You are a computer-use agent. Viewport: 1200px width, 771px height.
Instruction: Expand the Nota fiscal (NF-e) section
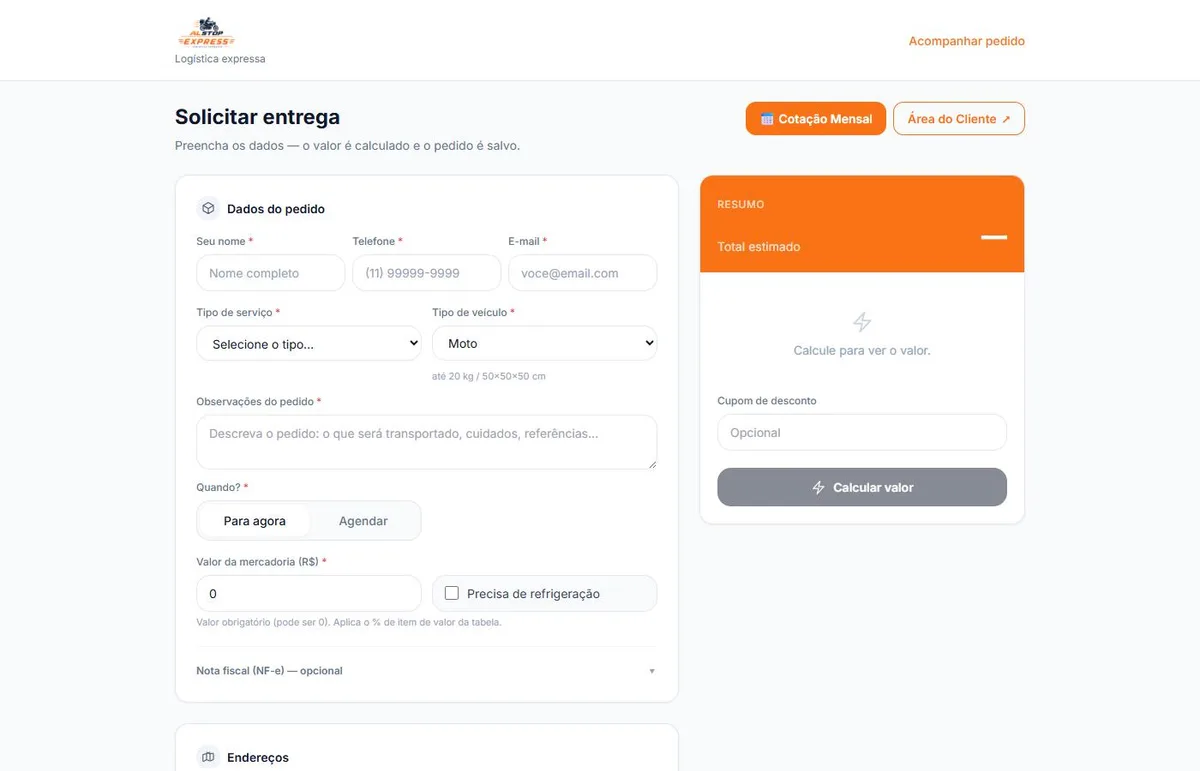(x=427, y=671)
